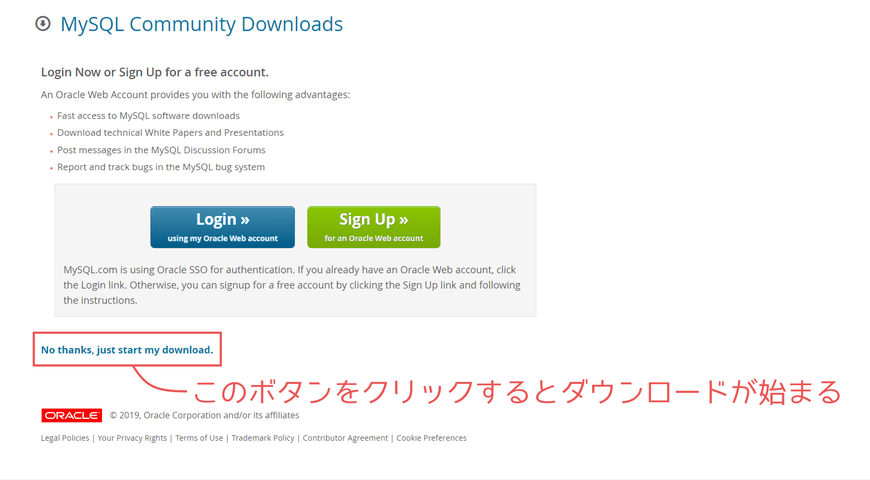
Task: Click the download circle icon beside the title
Action: (x=43, y=24)
